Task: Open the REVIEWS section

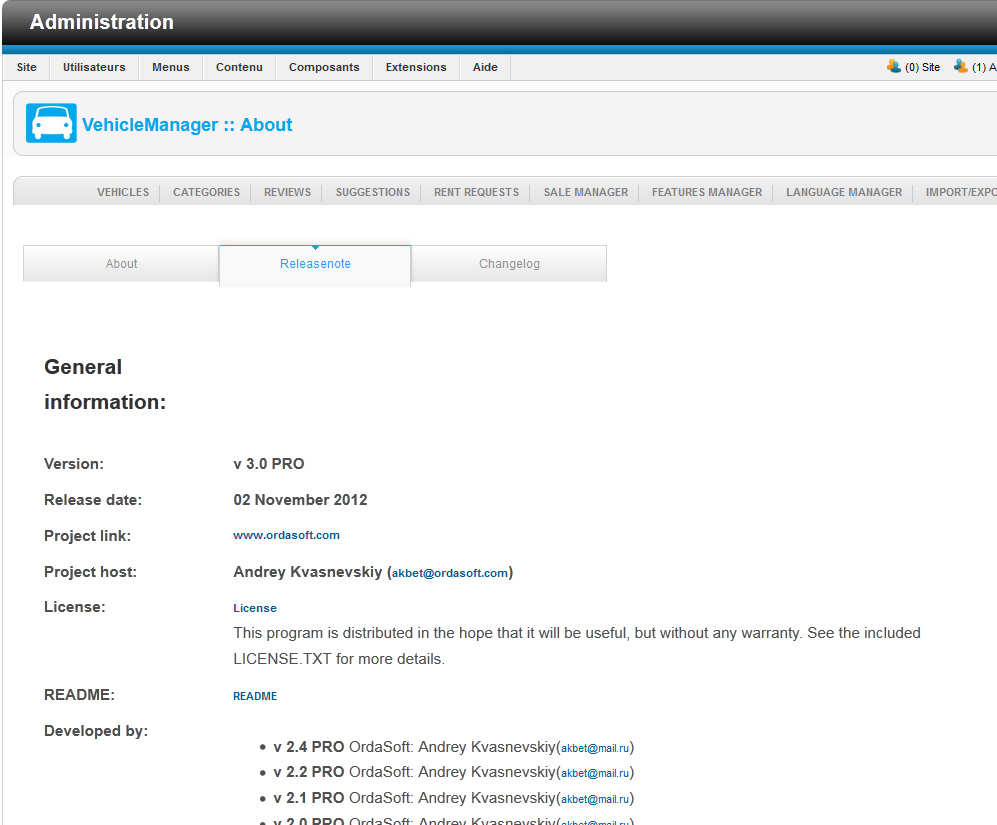Action: pyautogui.click(x=287, y=192)
